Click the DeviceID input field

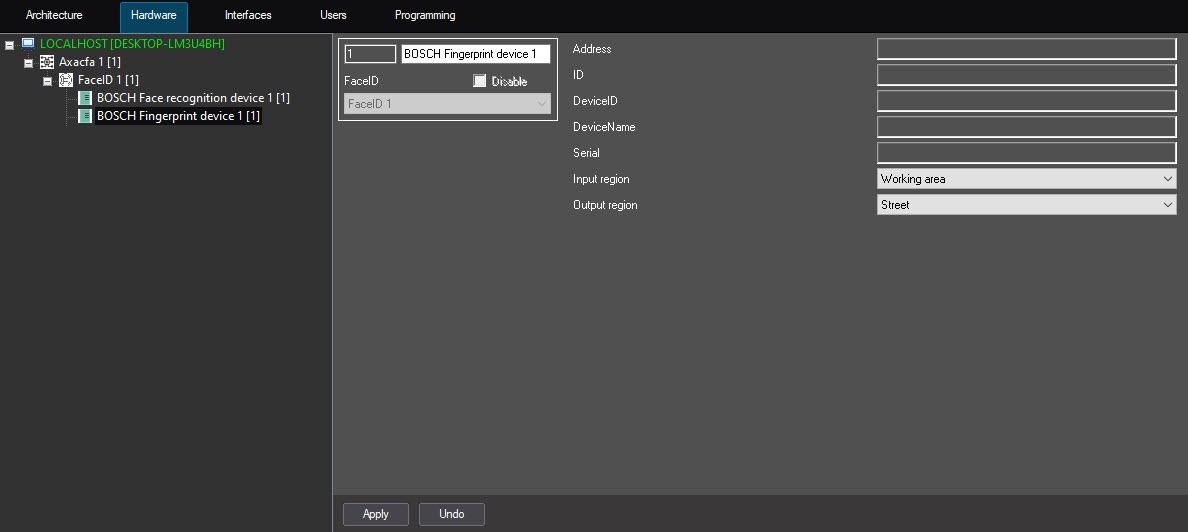pos(1026,101)
